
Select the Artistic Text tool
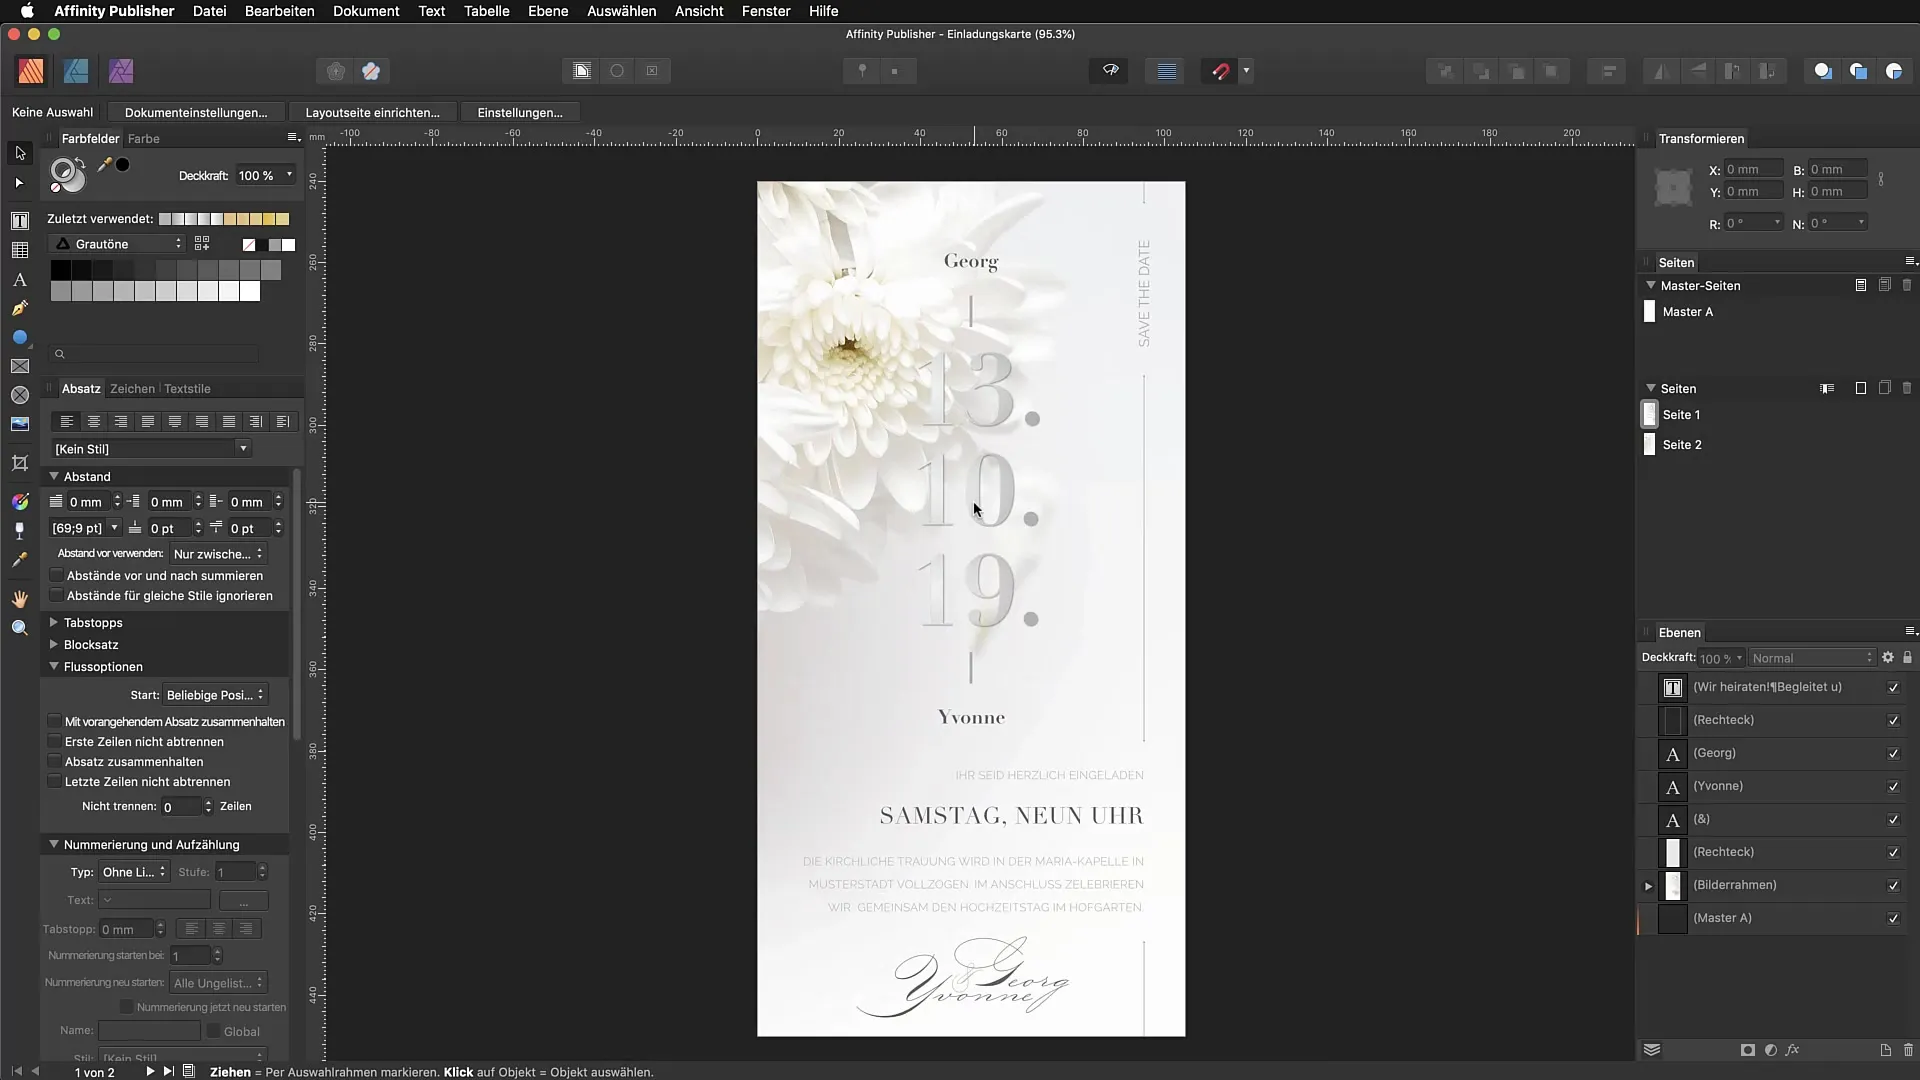click(20, 280)
